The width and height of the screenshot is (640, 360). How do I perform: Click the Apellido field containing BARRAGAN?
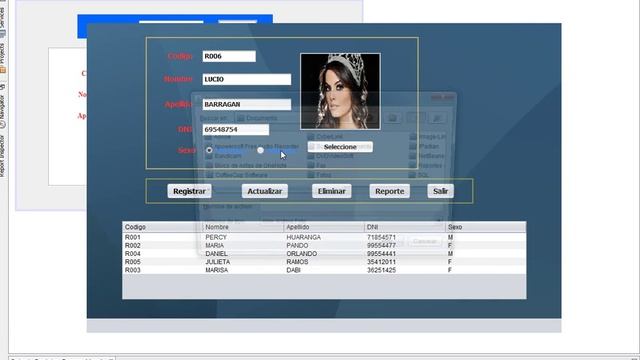tap(247, 104)
